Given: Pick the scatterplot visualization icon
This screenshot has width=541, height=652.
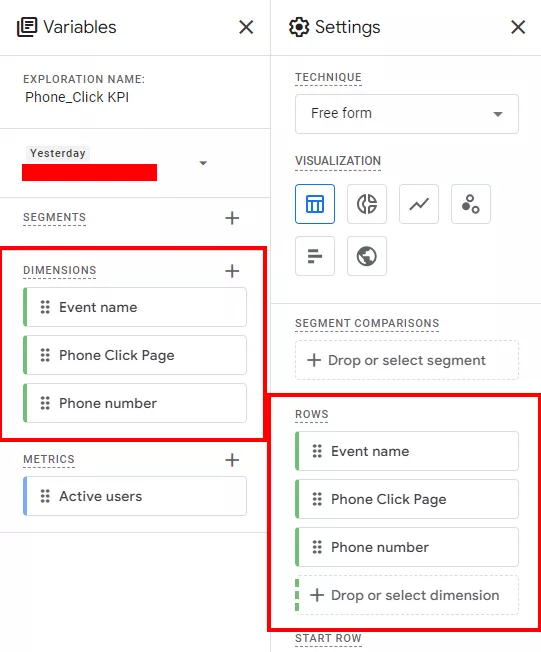Looking at the screenshot, I should 471,204.
